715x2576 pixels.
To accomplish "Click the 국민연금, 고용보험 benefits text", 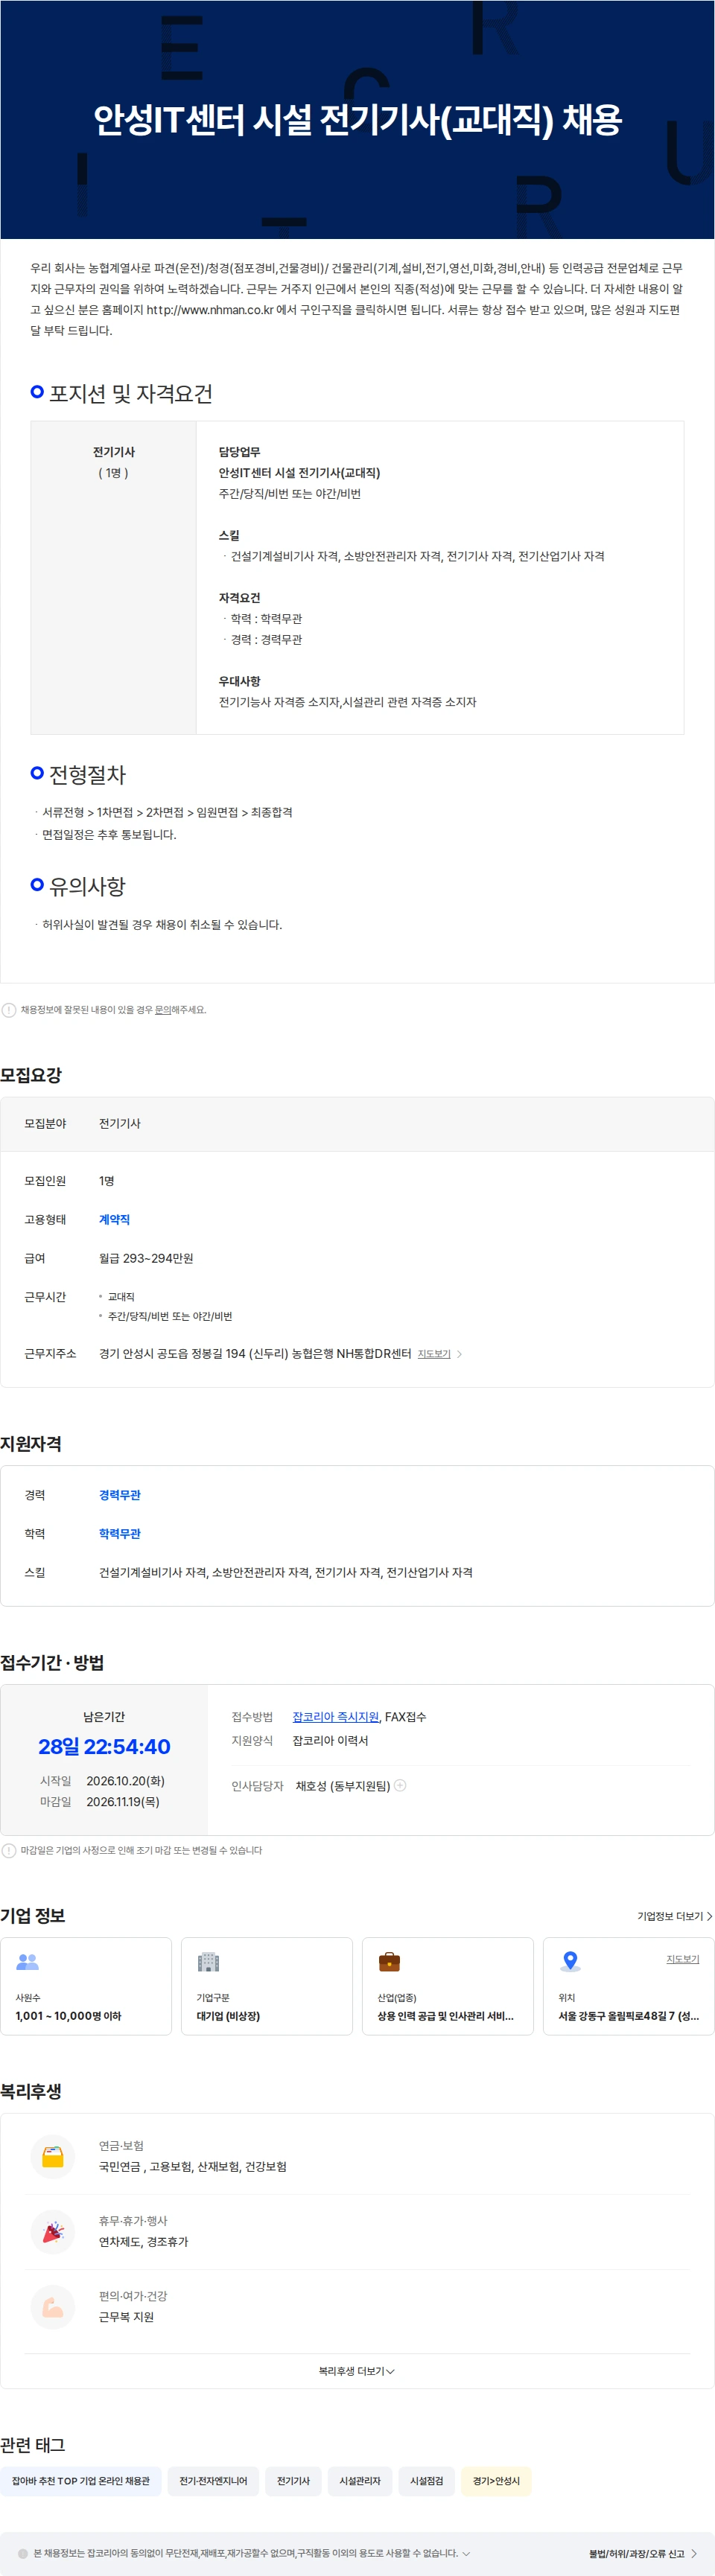I will click(193, 2166).
